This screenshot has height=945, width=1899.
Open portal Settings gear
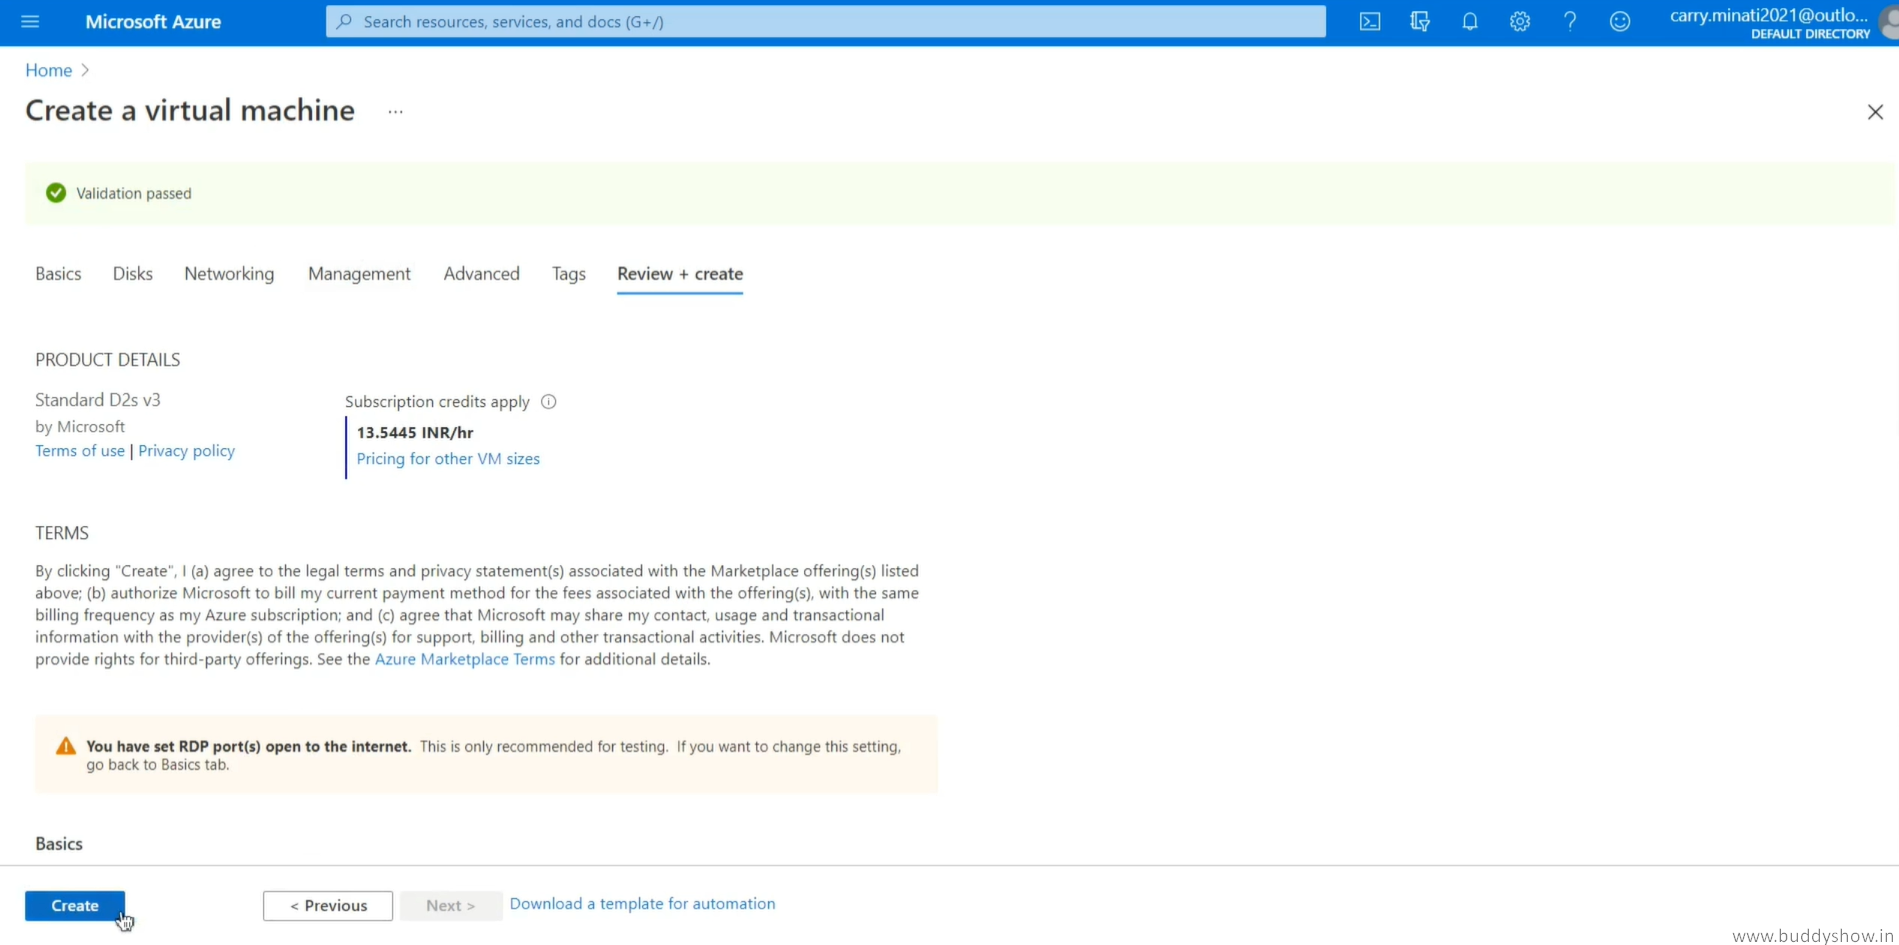pyautogui.click(x=1520, y=21)
